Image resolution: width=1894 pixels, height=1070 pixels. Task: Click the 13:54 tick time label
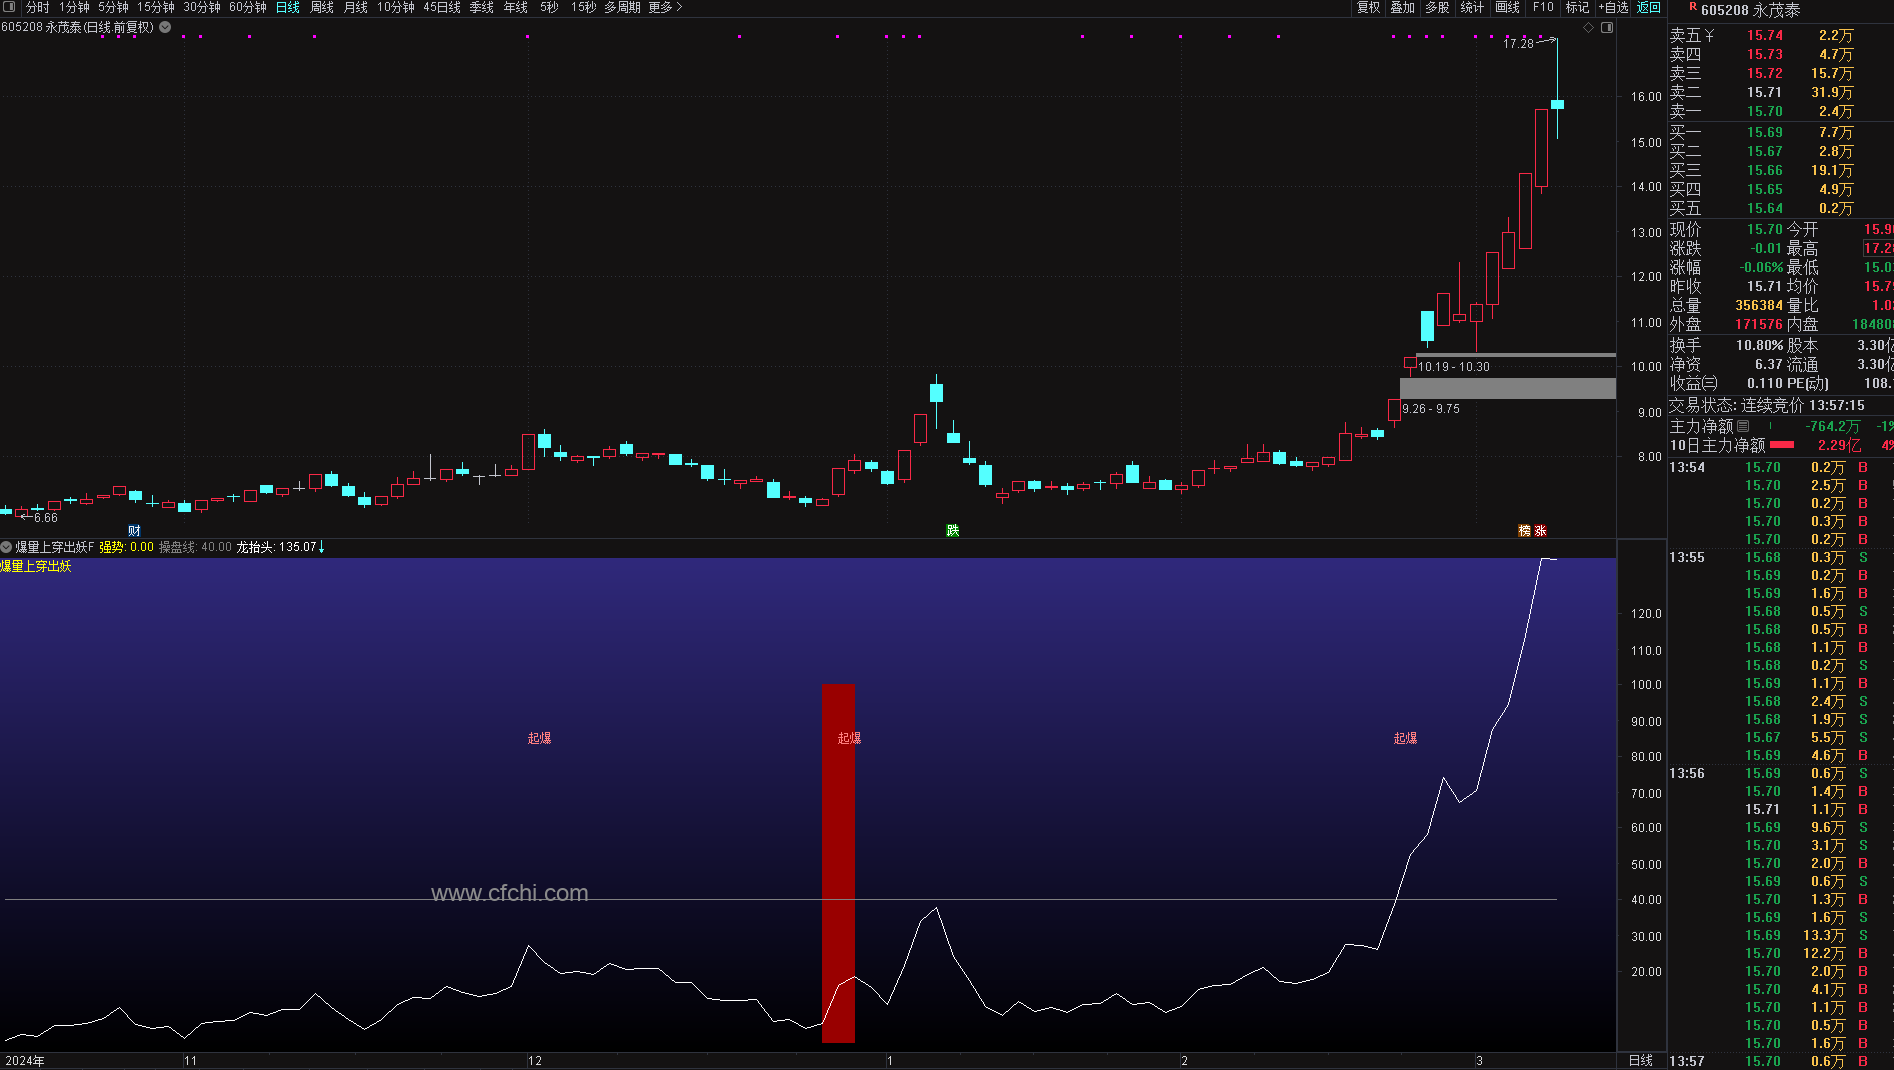coord(1687,467)
